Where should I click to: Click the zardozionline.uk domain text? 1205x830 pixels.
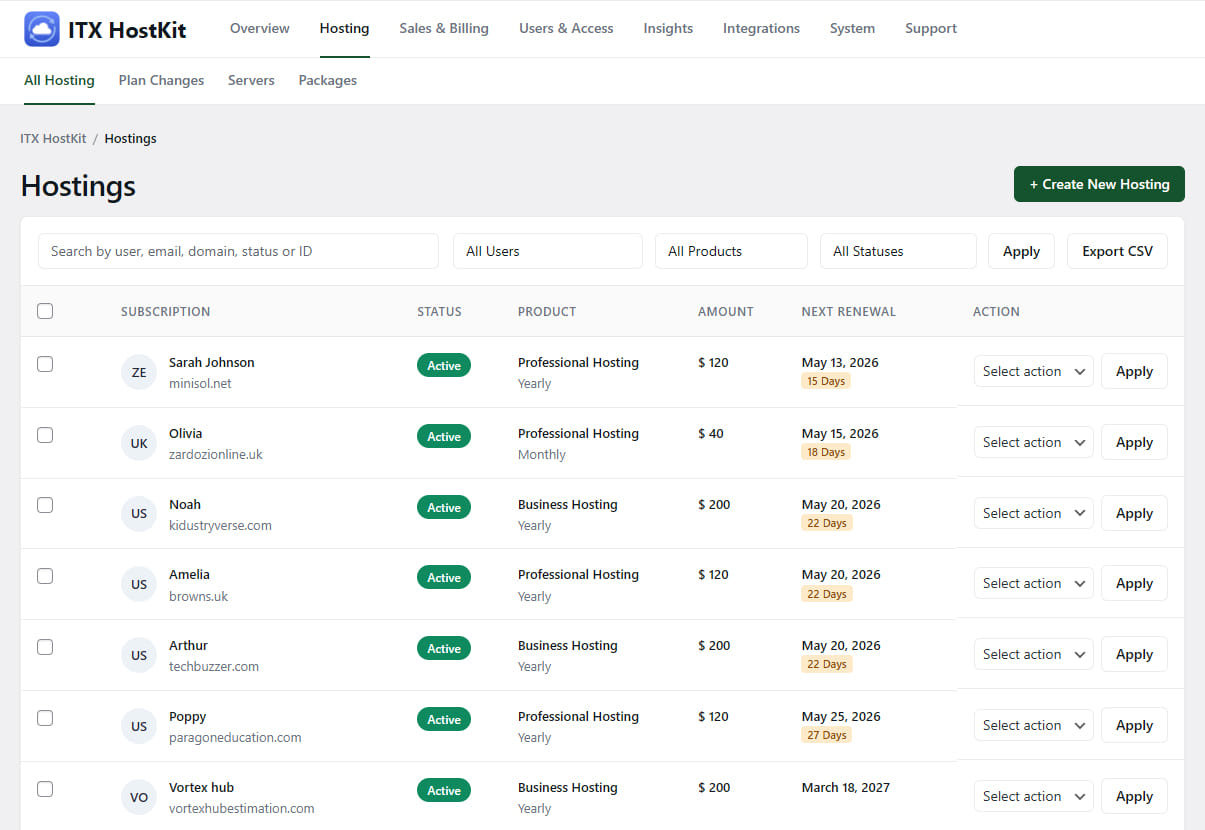tap(216, 454)
